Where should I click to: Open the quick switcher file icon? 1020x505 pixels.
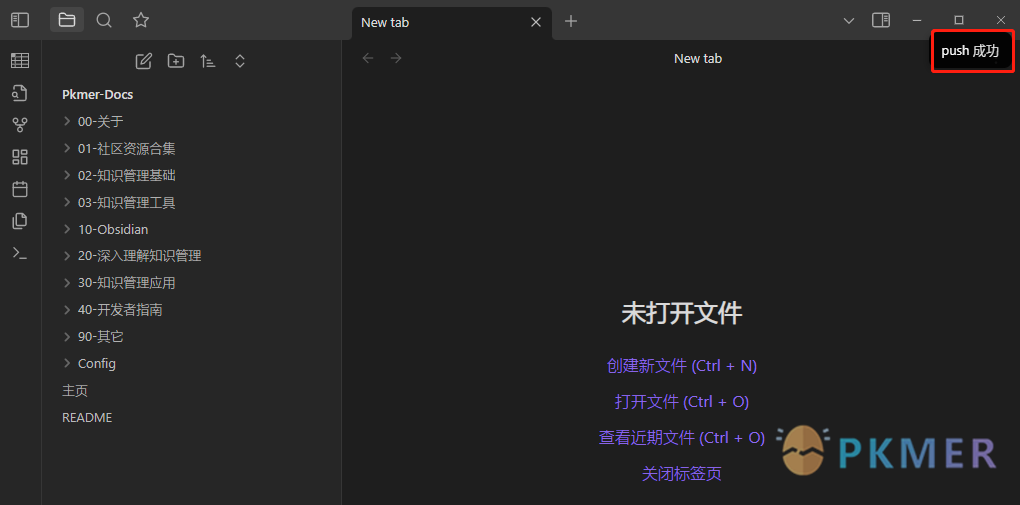[x=20, y=93]
